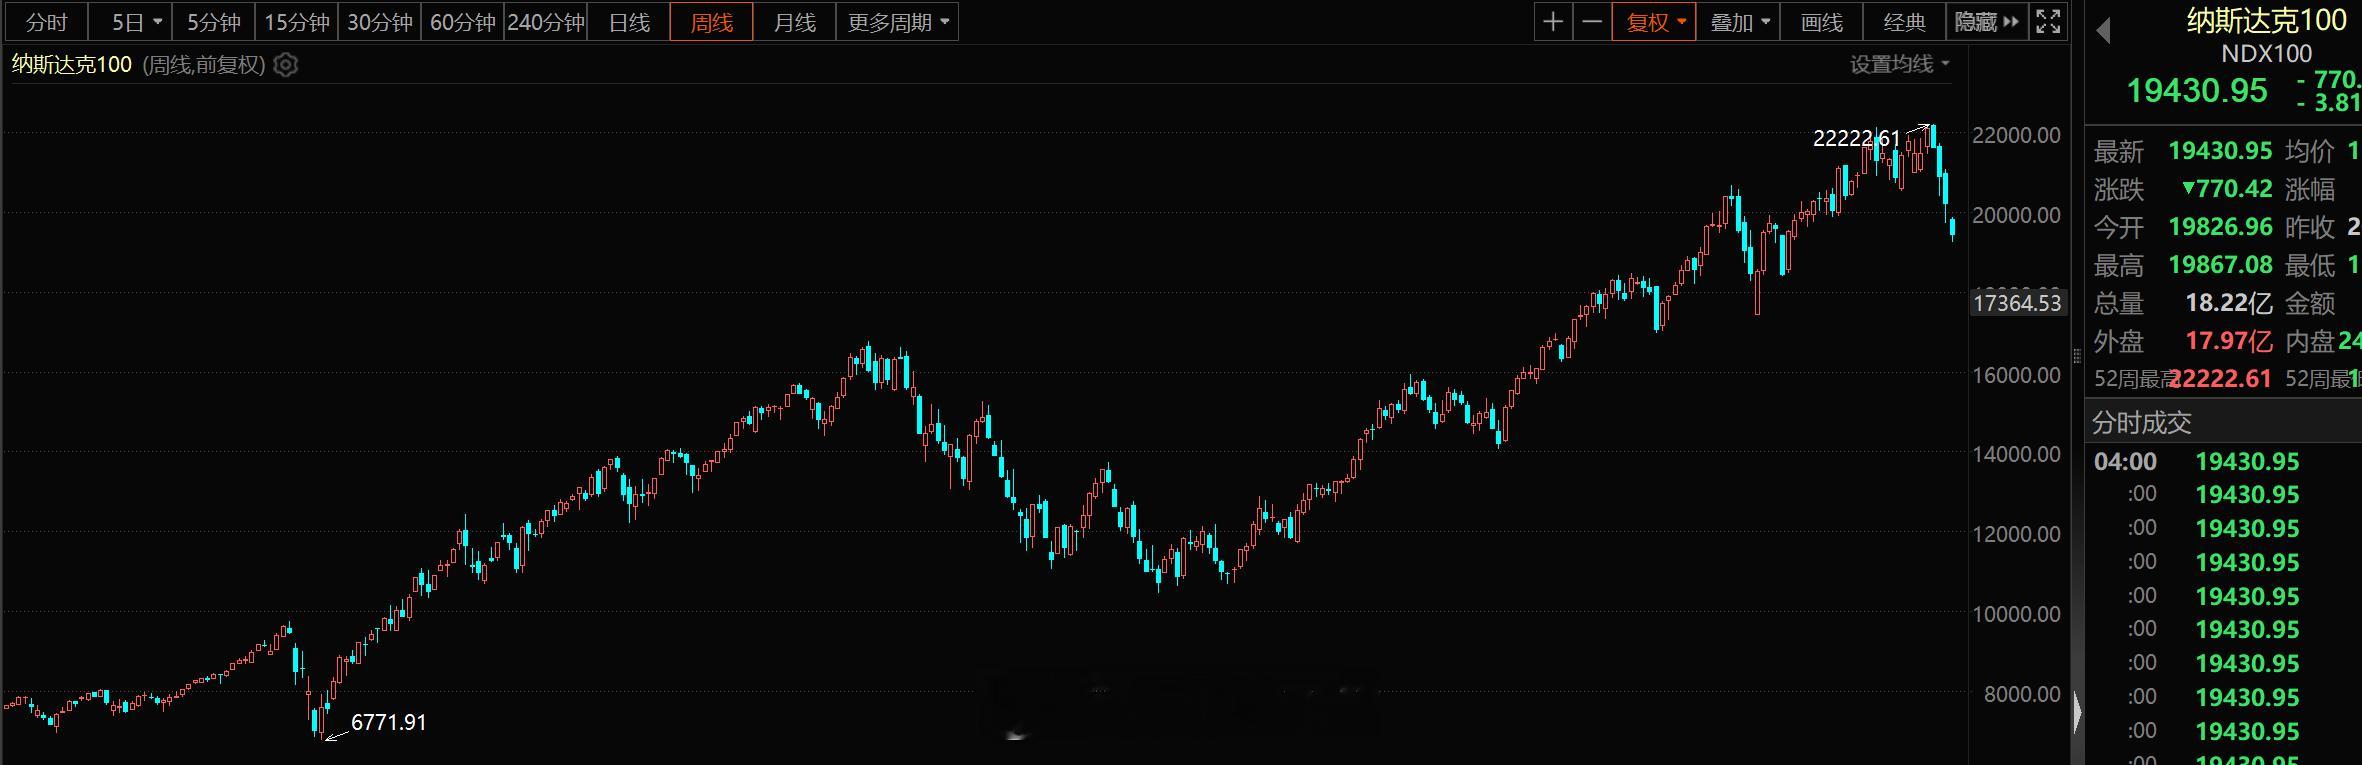This screenshot has height=765, width=2362.
Task: Click the 纳斯达克100 chart title label
Action: [72, 65]
